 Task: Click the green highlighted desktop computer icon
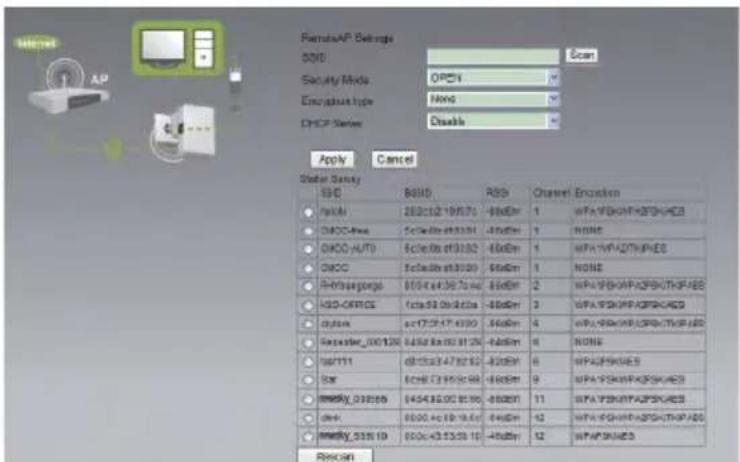178,49
